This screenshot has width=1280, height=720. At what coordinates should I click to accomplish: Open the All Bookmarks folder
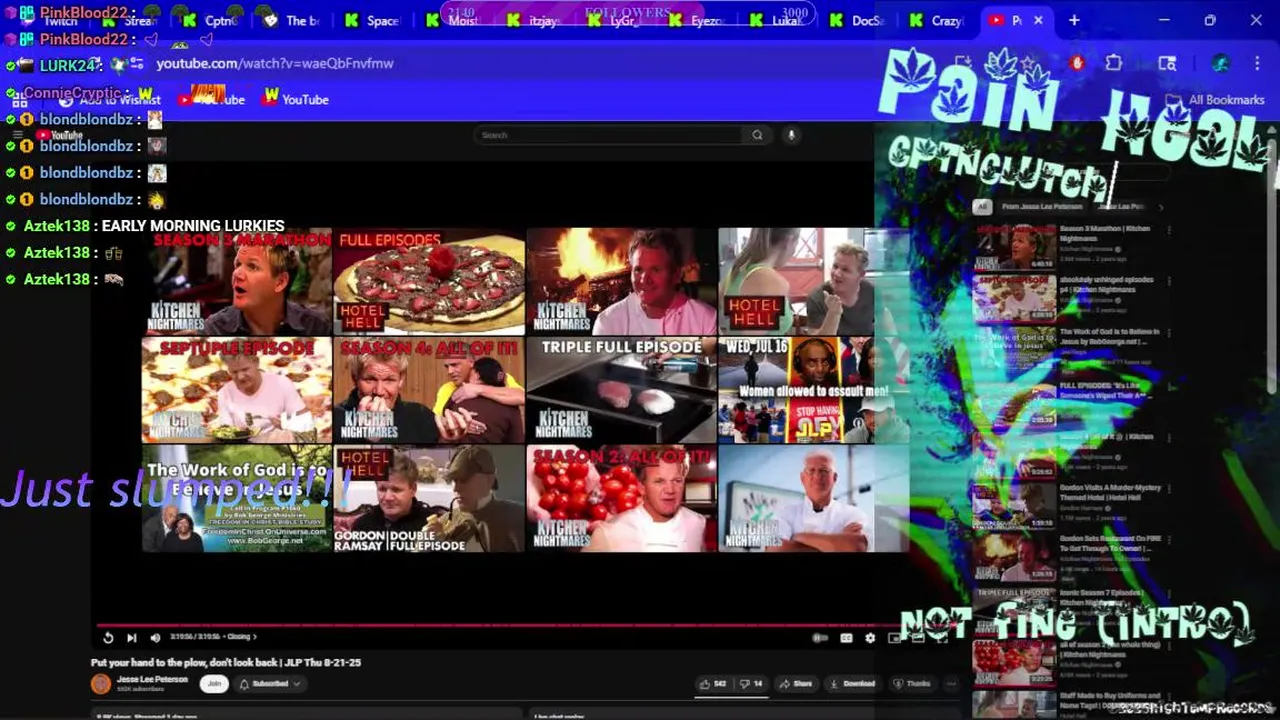point(1217,99)
